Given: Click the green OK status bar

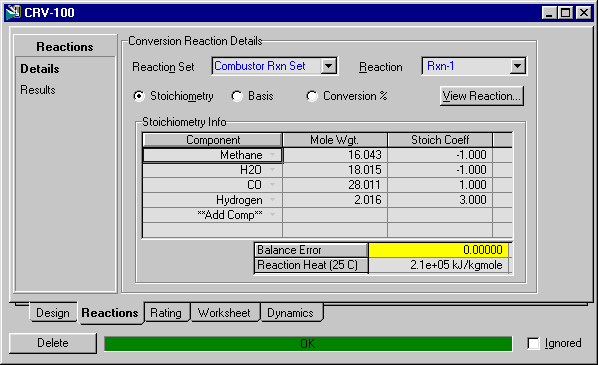Looking at the screenshot, I should coord(308,344).
